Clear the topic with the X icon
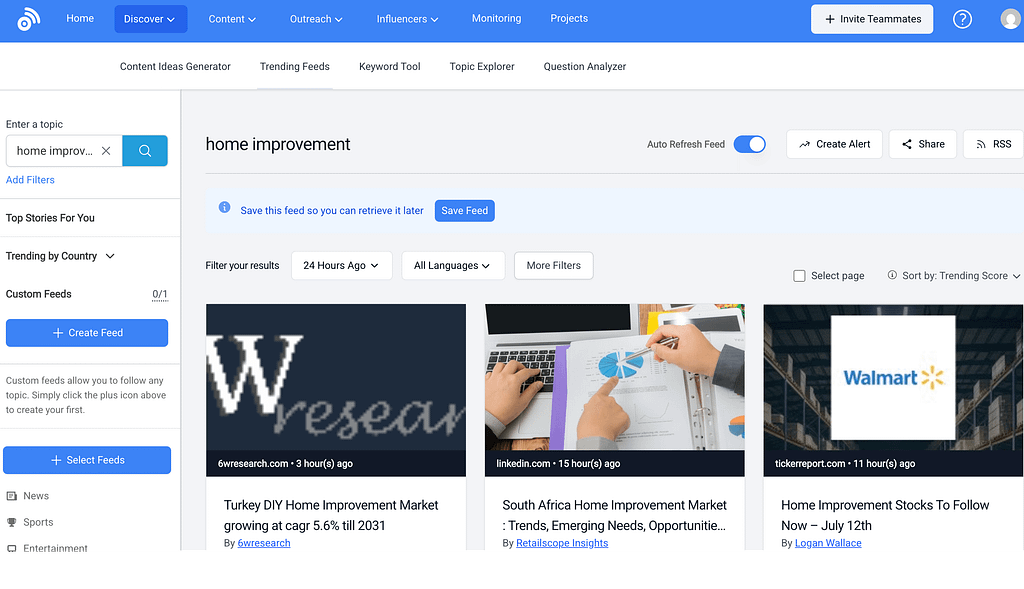 coord(106,151)
